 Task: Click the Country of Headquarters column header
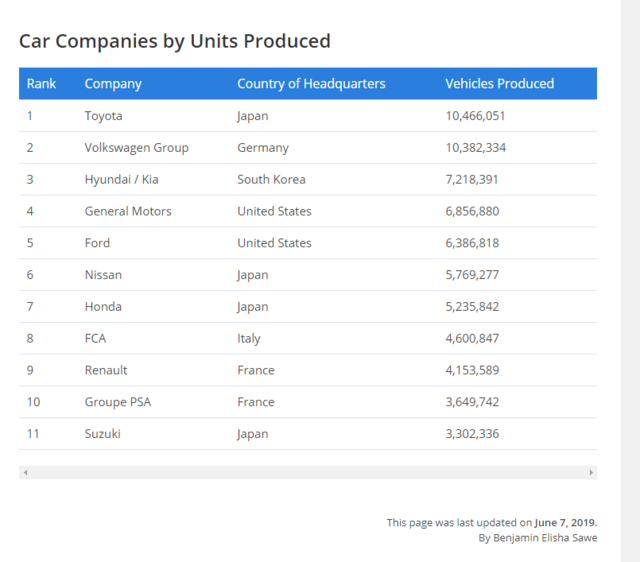click(x=311, y=84)
